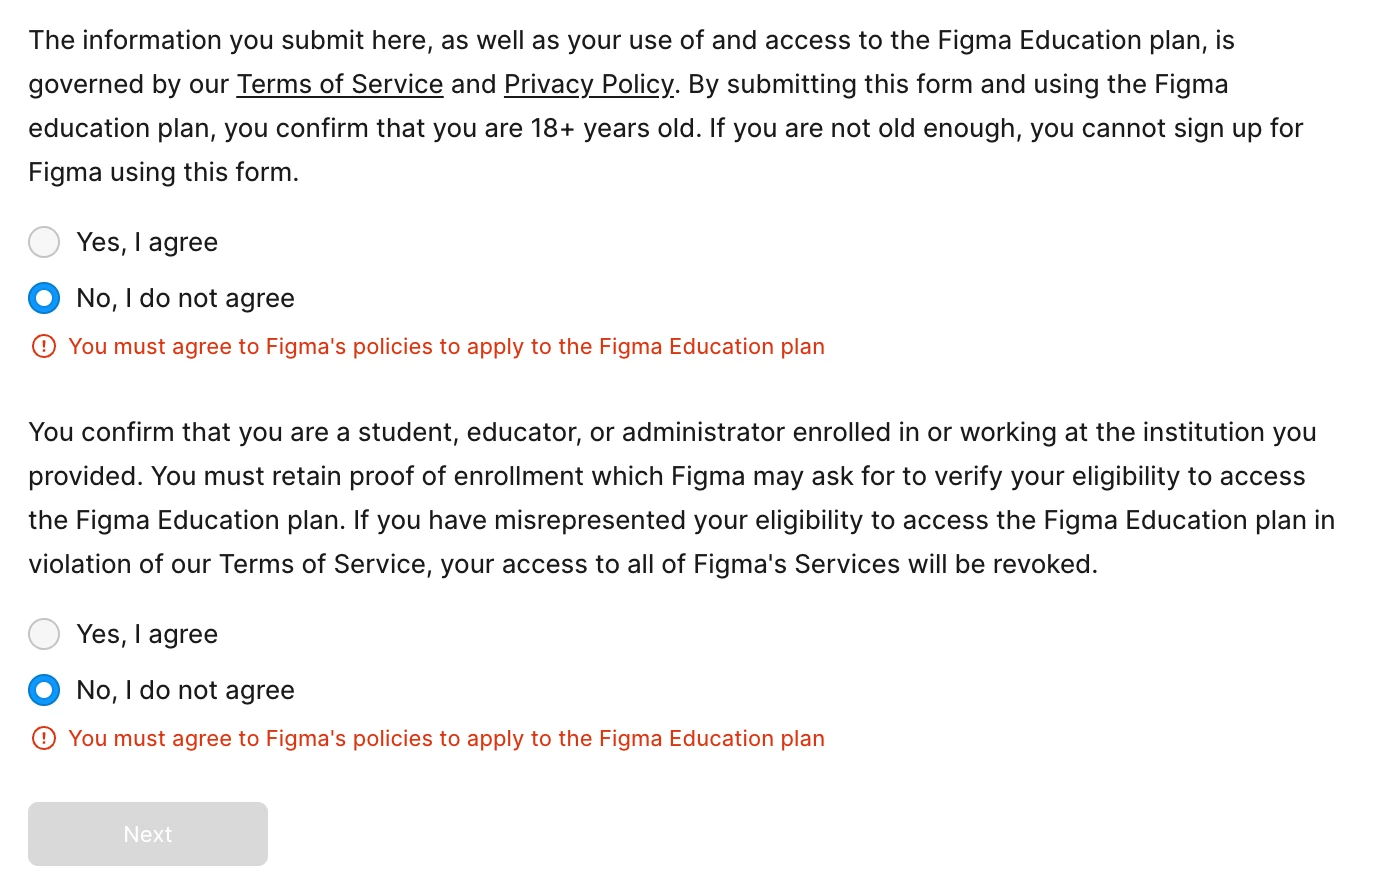Click the second red "You must agree" error message

click(446, 738)
